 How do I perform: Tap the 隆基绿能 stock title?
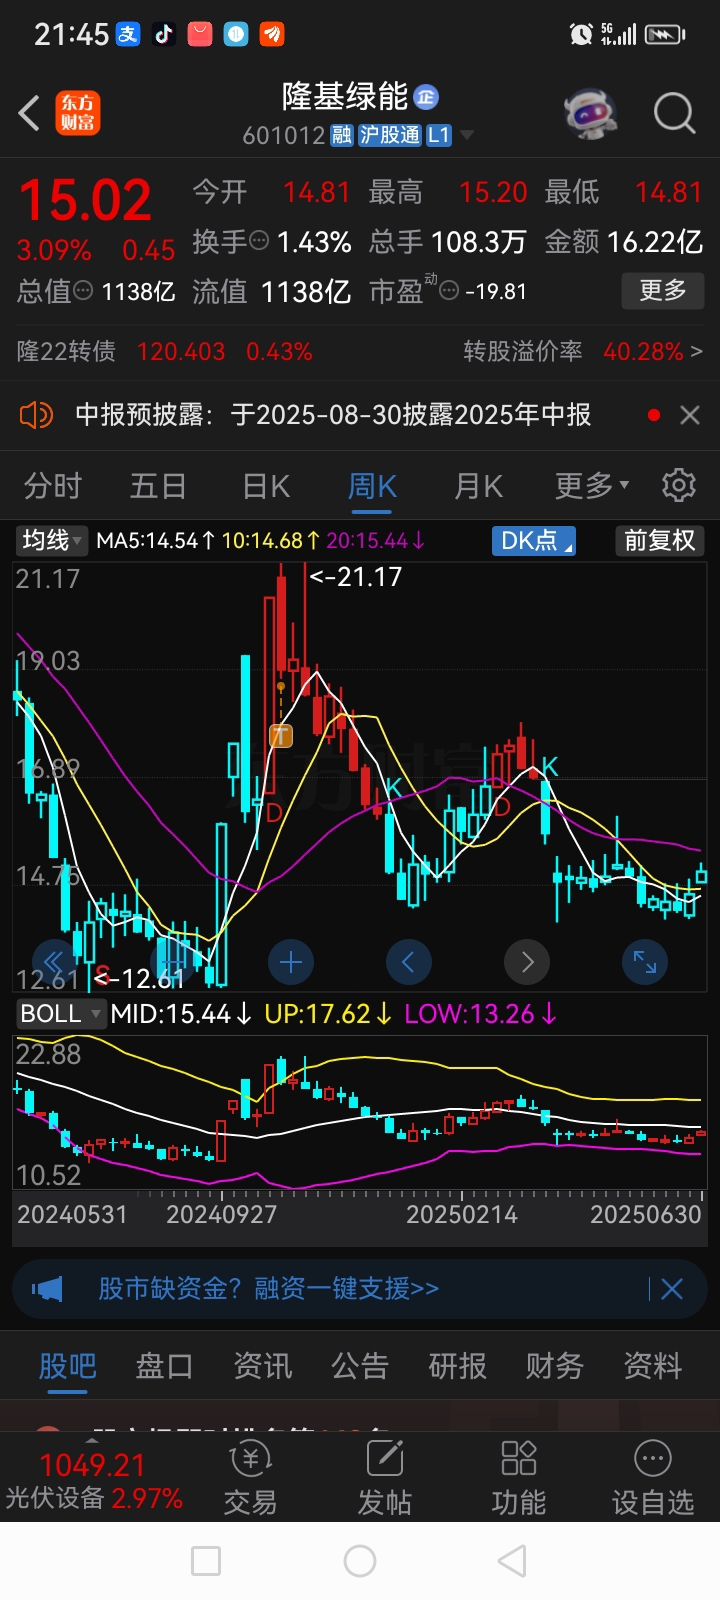click(x=345, y=97)
